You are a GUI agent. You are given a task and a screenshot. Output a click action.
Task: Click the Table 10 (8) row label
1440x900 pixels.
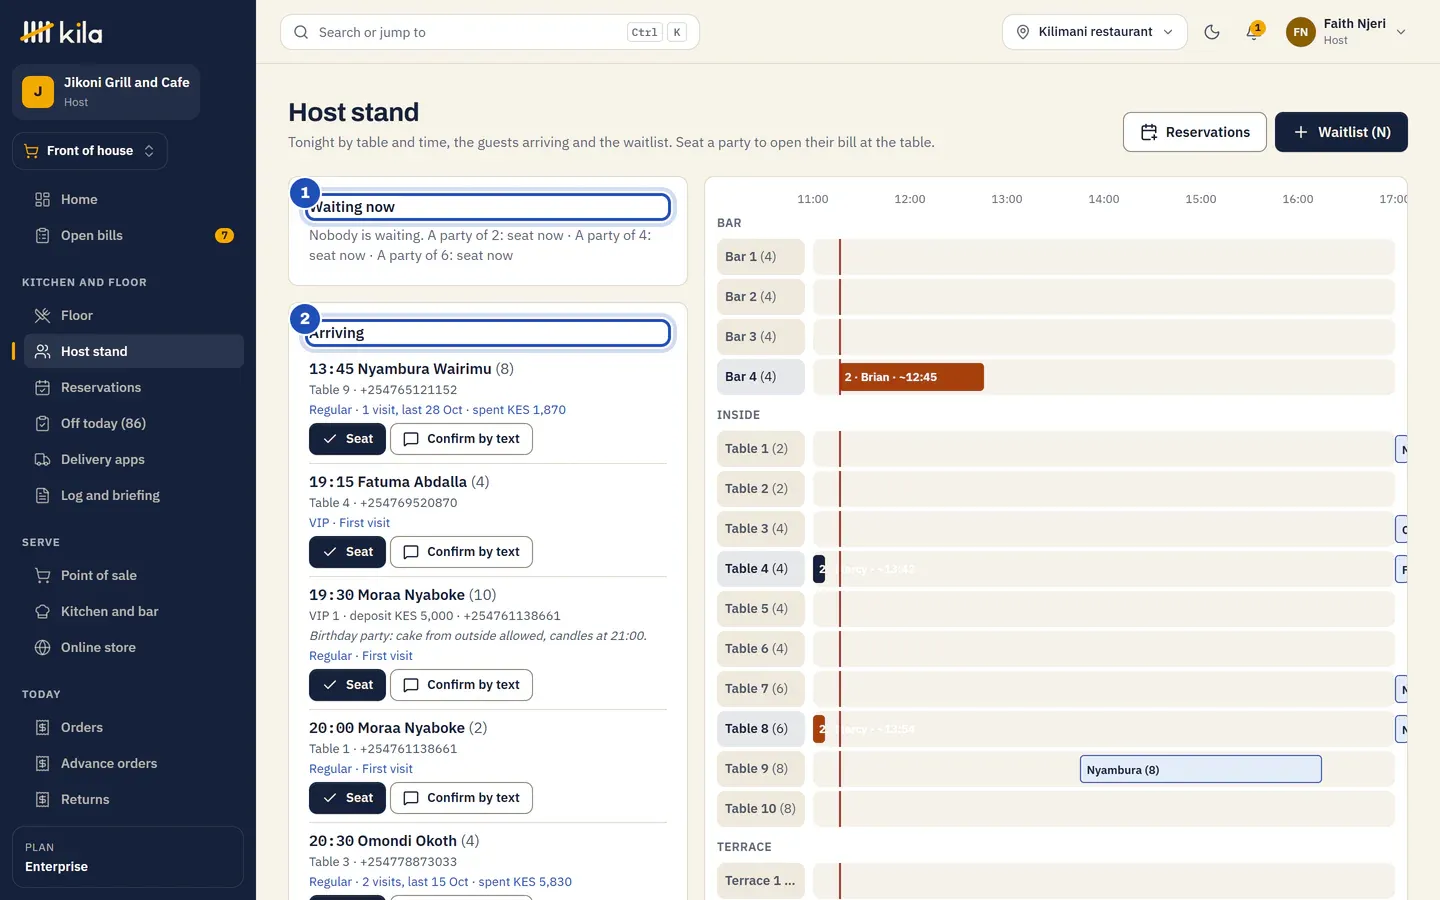pos(761,808)
